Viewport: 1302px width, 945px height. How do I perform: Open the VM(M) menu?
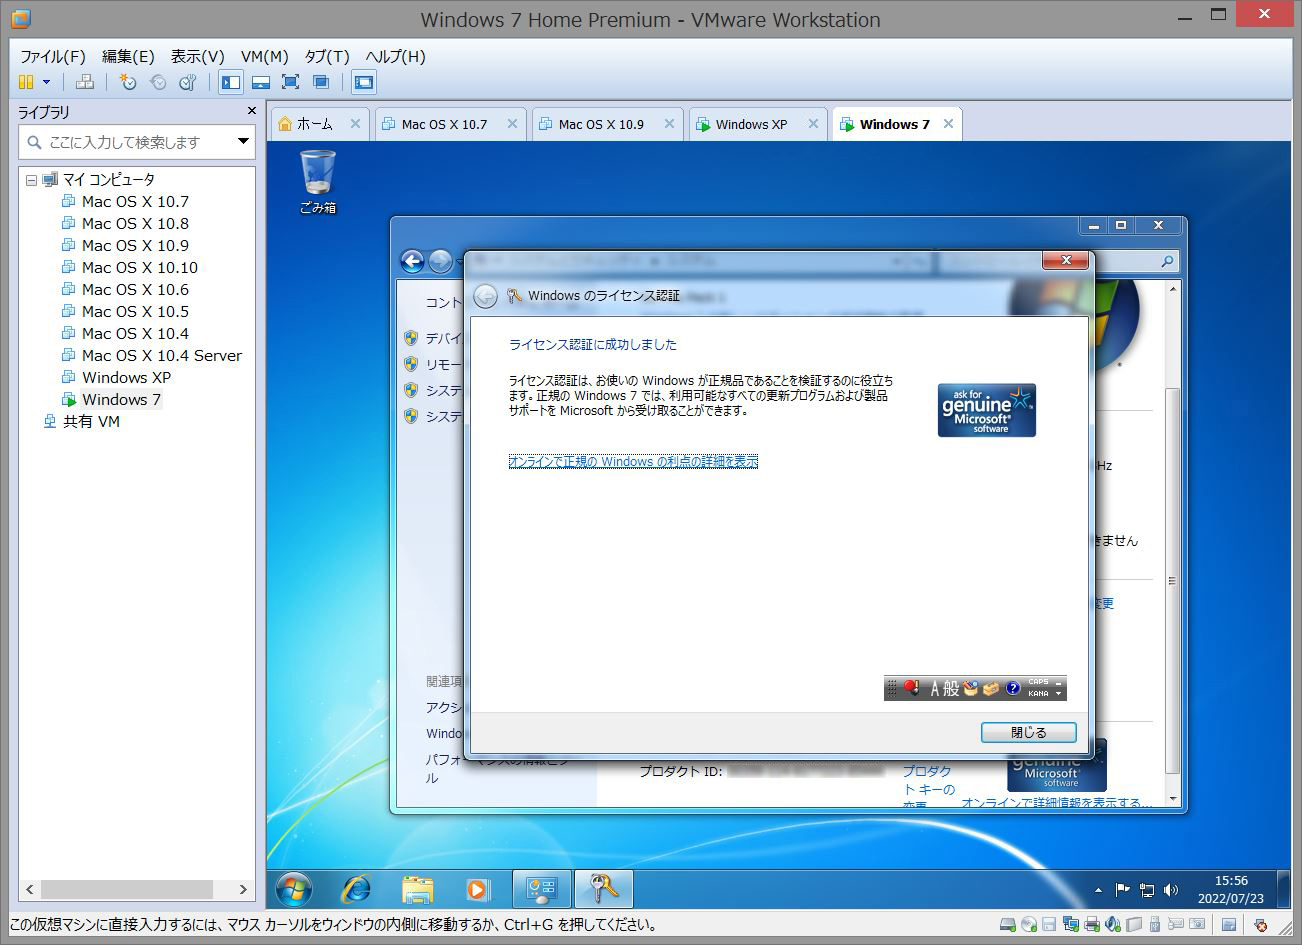click(264, 56)
